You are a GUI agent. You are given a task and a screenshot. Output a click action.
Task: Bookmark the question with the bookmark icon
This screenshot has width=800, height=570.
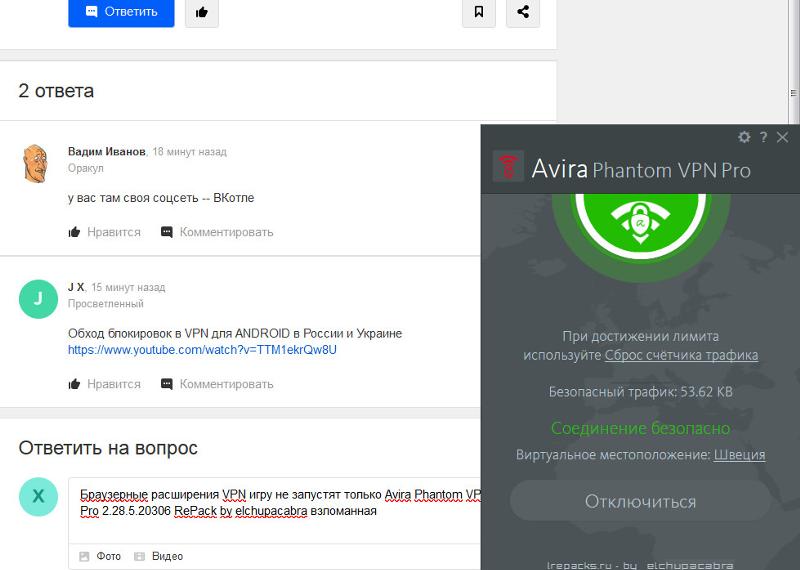479,12
